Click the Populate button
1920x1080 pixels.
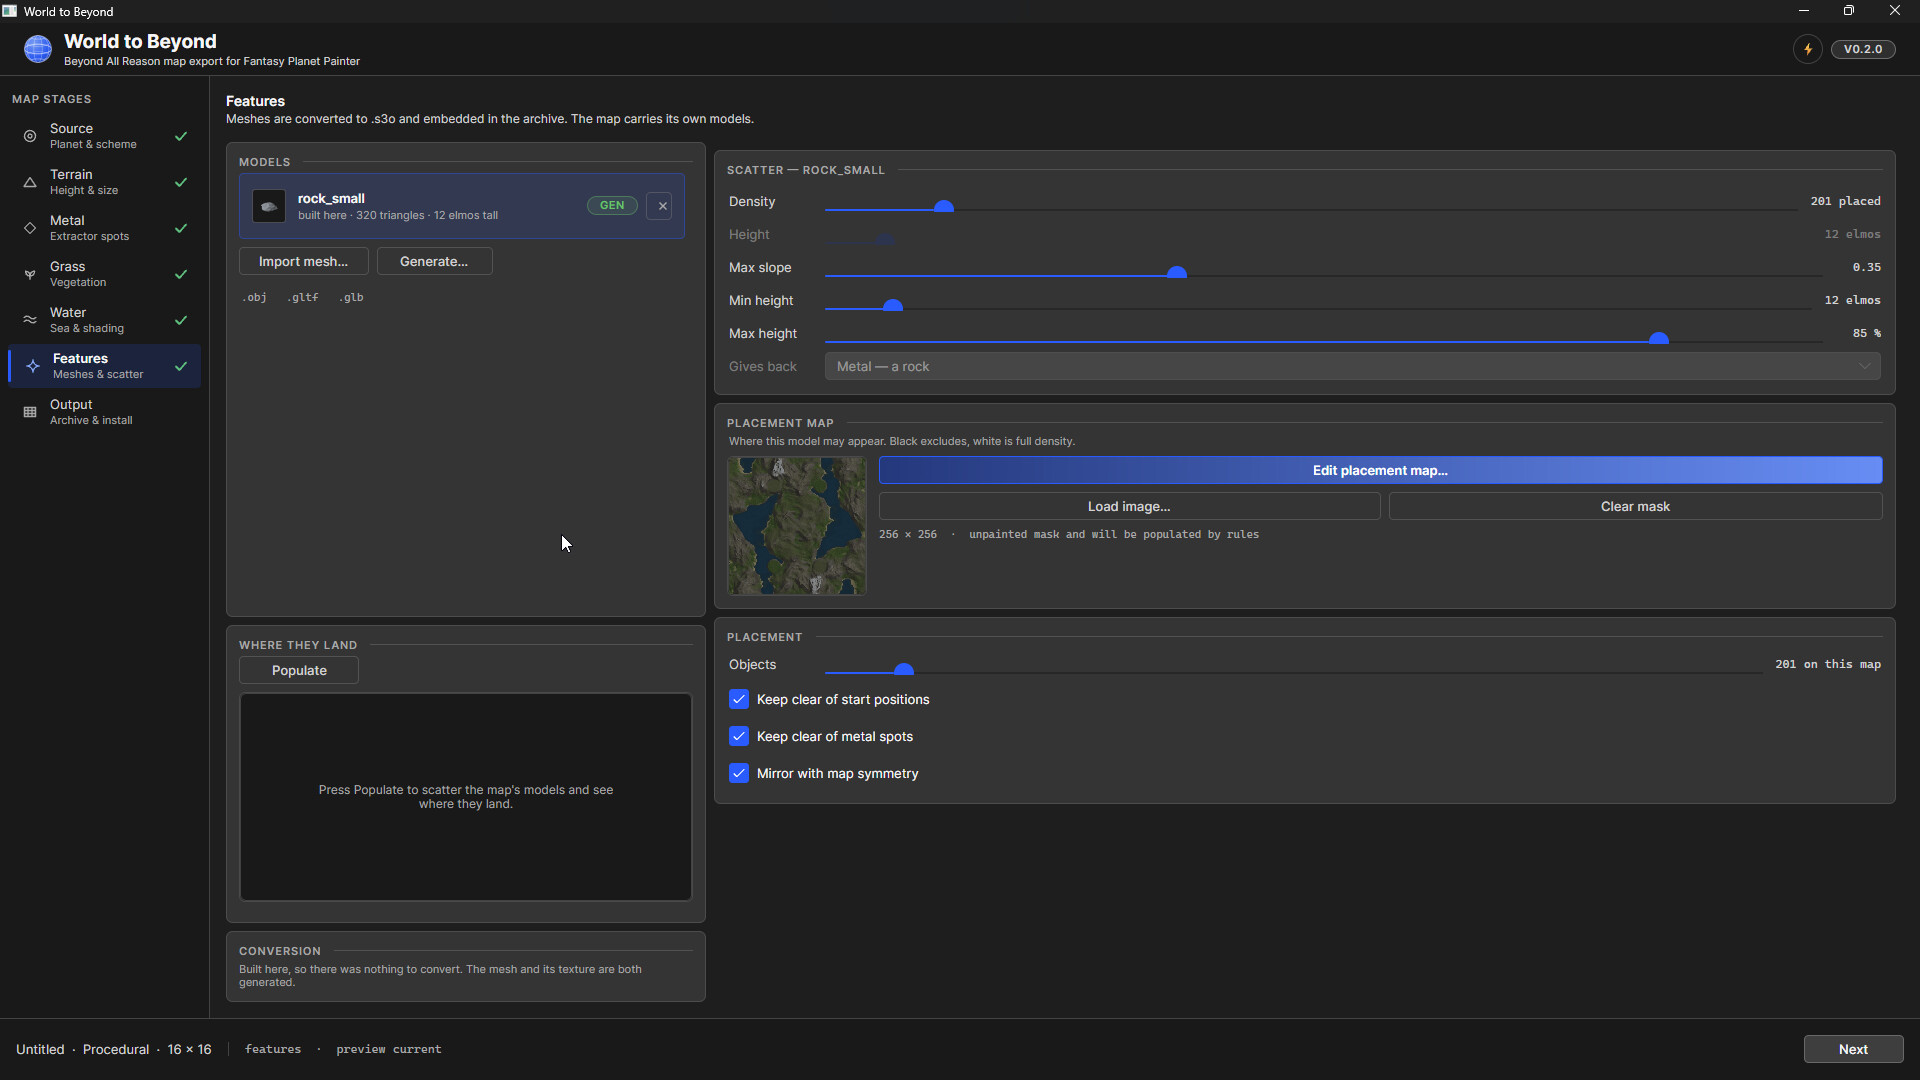click(x=299, y=670)
